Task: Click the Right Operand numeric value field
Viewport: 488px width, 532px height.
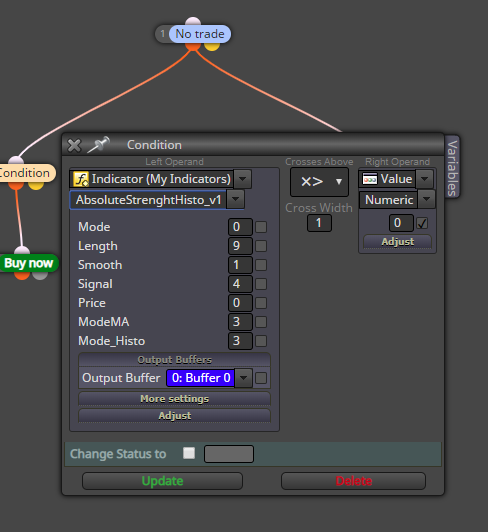Action: [401, 223]
